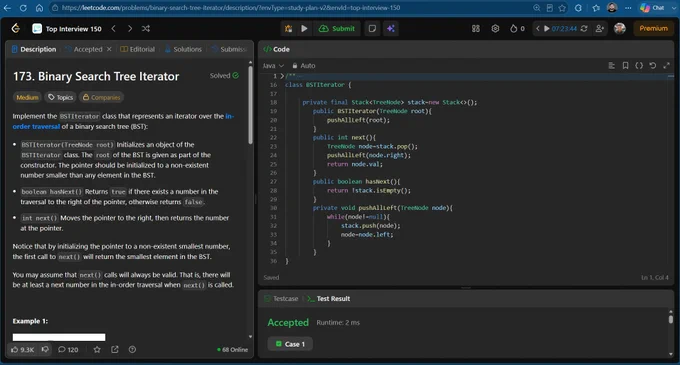Image resolution: width=680 pixels, height=365 pixels.
Task: Click the 68 Online indicator
Action: [232, 350]
